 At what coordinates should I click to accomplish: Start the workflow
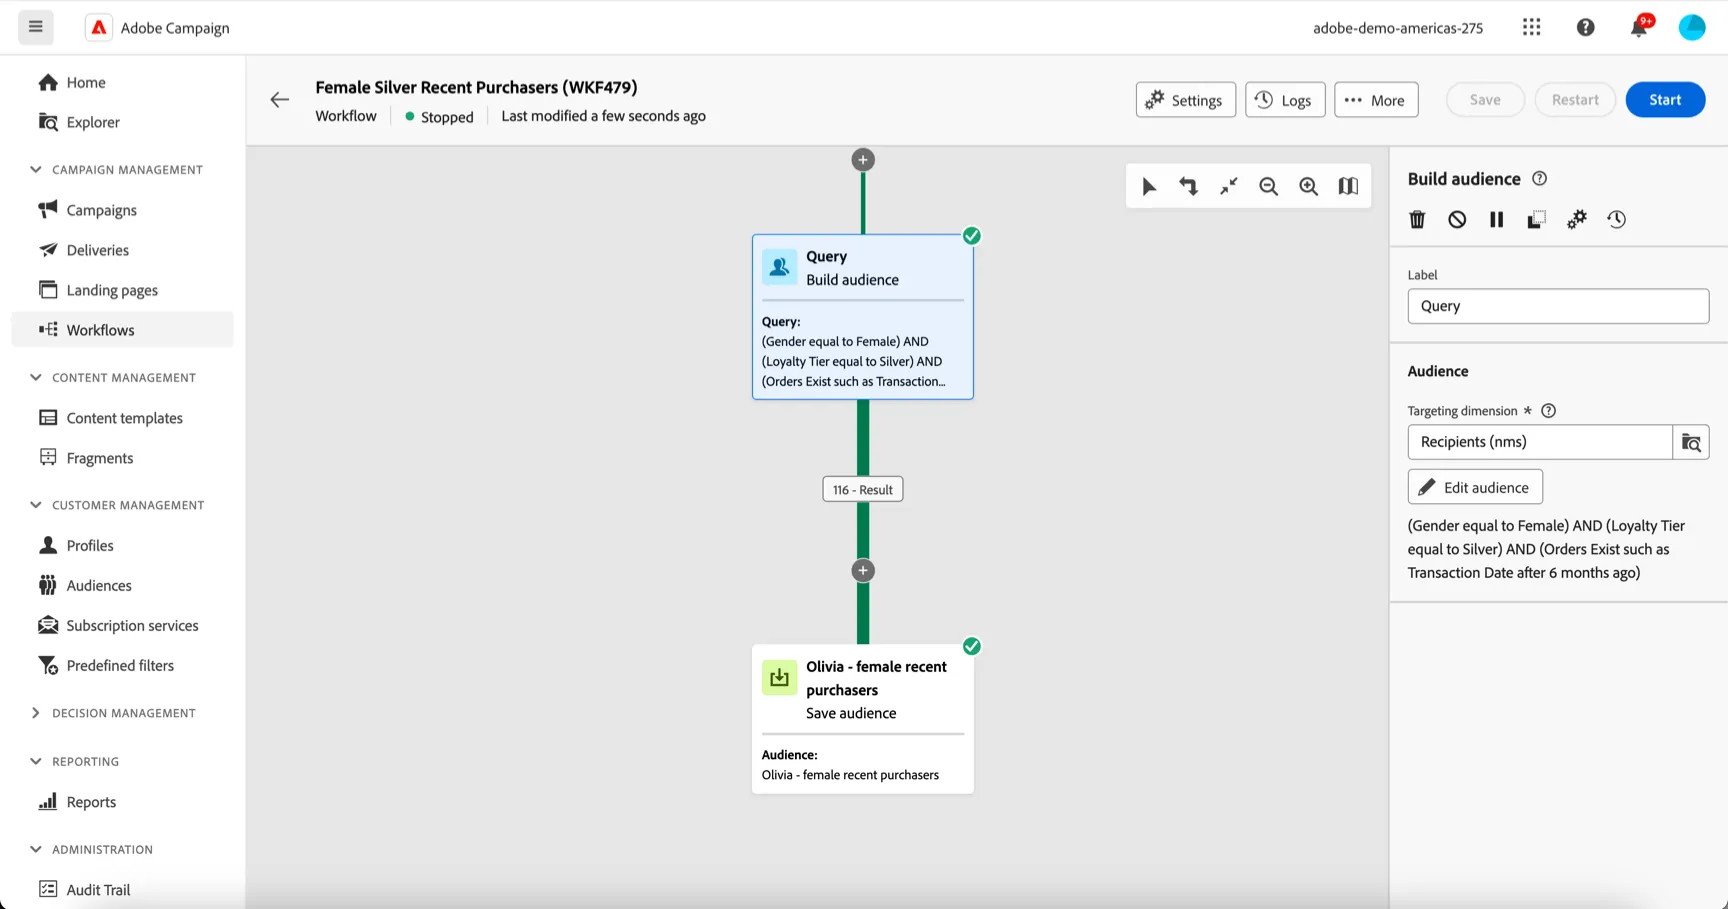[x=1665, y=100]
